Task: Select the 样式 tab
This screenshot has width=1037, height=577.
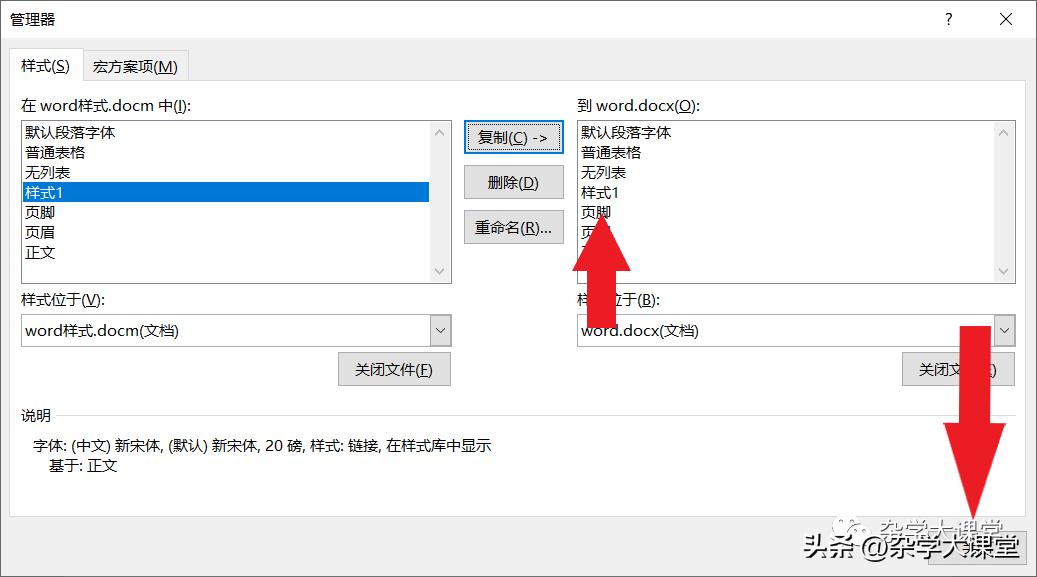Action: point(45,65)
